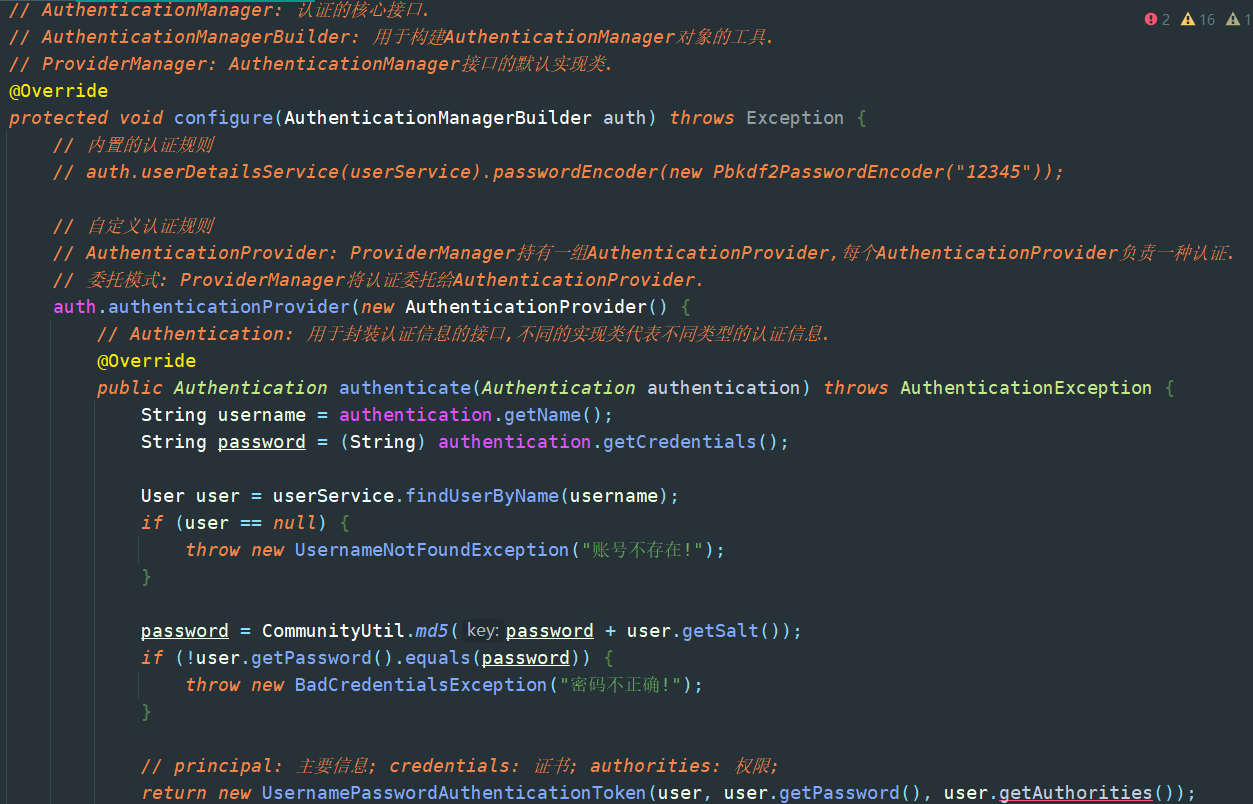
Task: Click the comment starting with '// 委托模式'
Action: 379,280
